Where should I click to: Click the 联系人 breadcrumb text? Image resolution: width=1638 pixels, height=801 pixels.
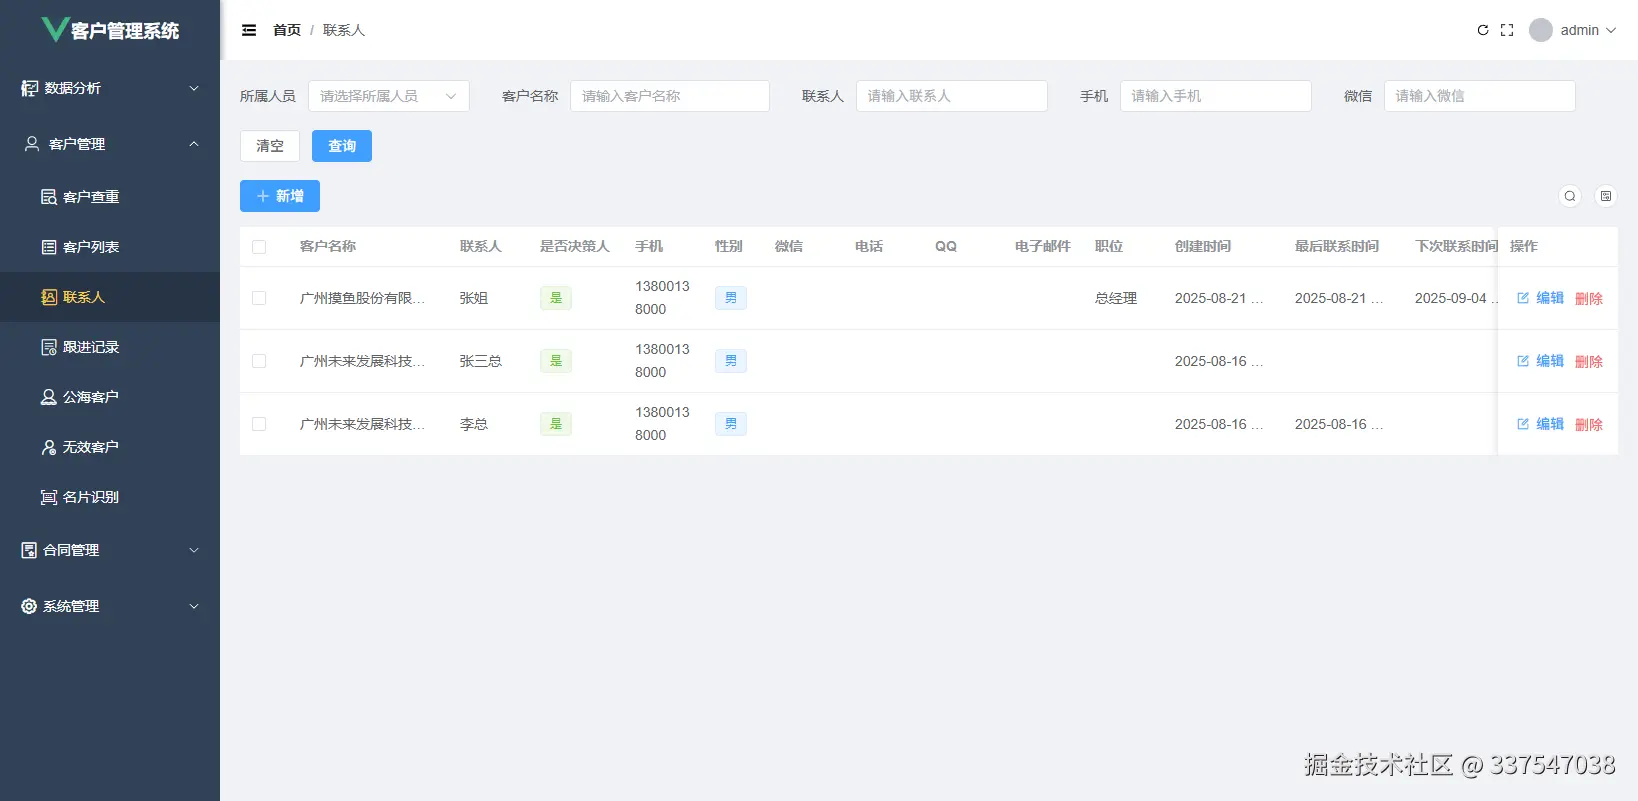(x=344, y=30)
